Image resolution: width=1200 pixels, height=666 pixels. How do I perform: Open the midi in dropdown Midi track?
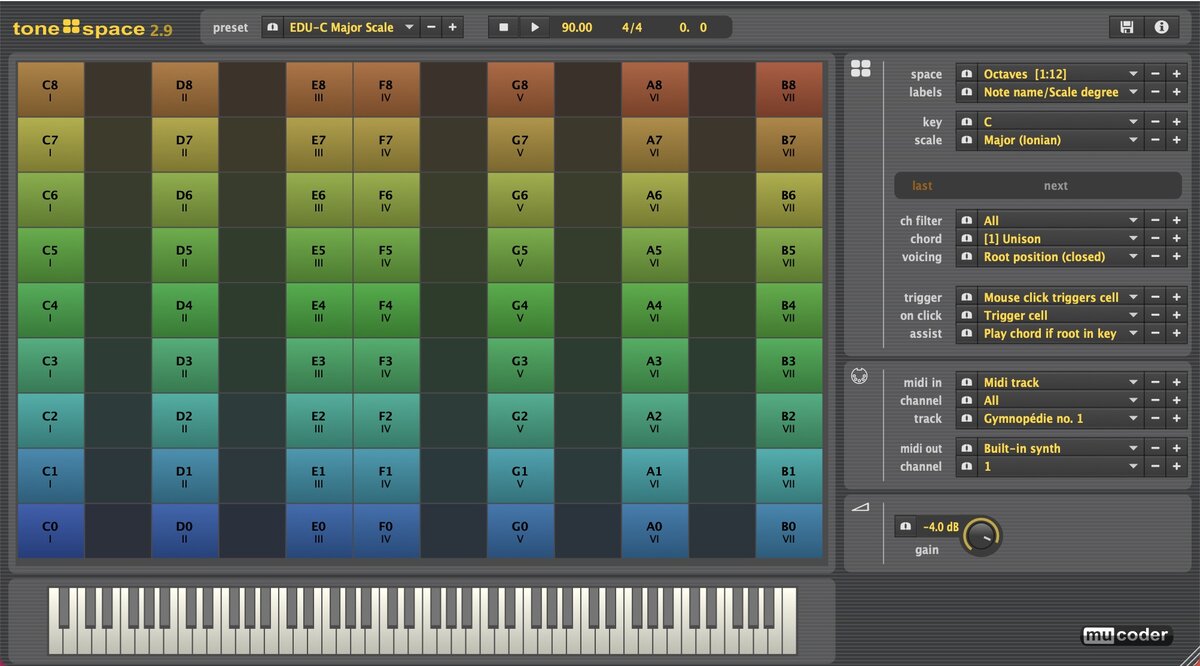(x=1060, y=382)
